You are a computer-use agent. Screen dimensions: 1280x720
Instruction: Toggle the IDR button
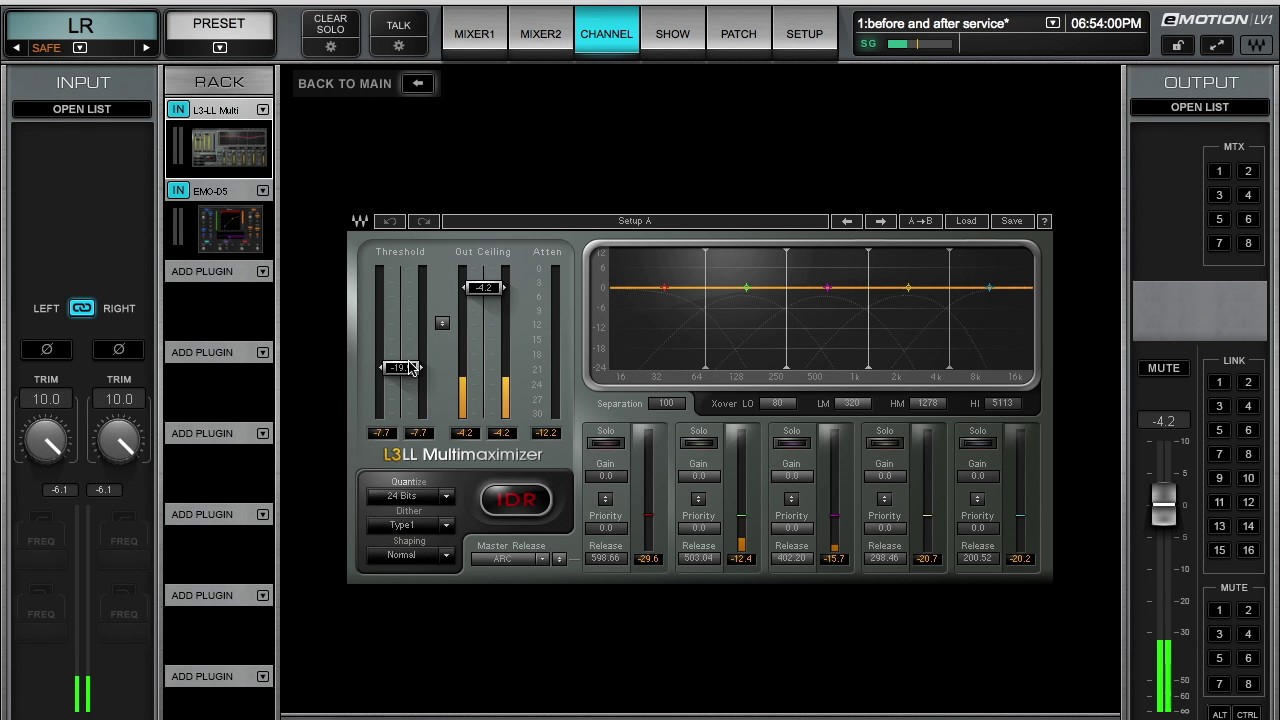tap(516, 500)
